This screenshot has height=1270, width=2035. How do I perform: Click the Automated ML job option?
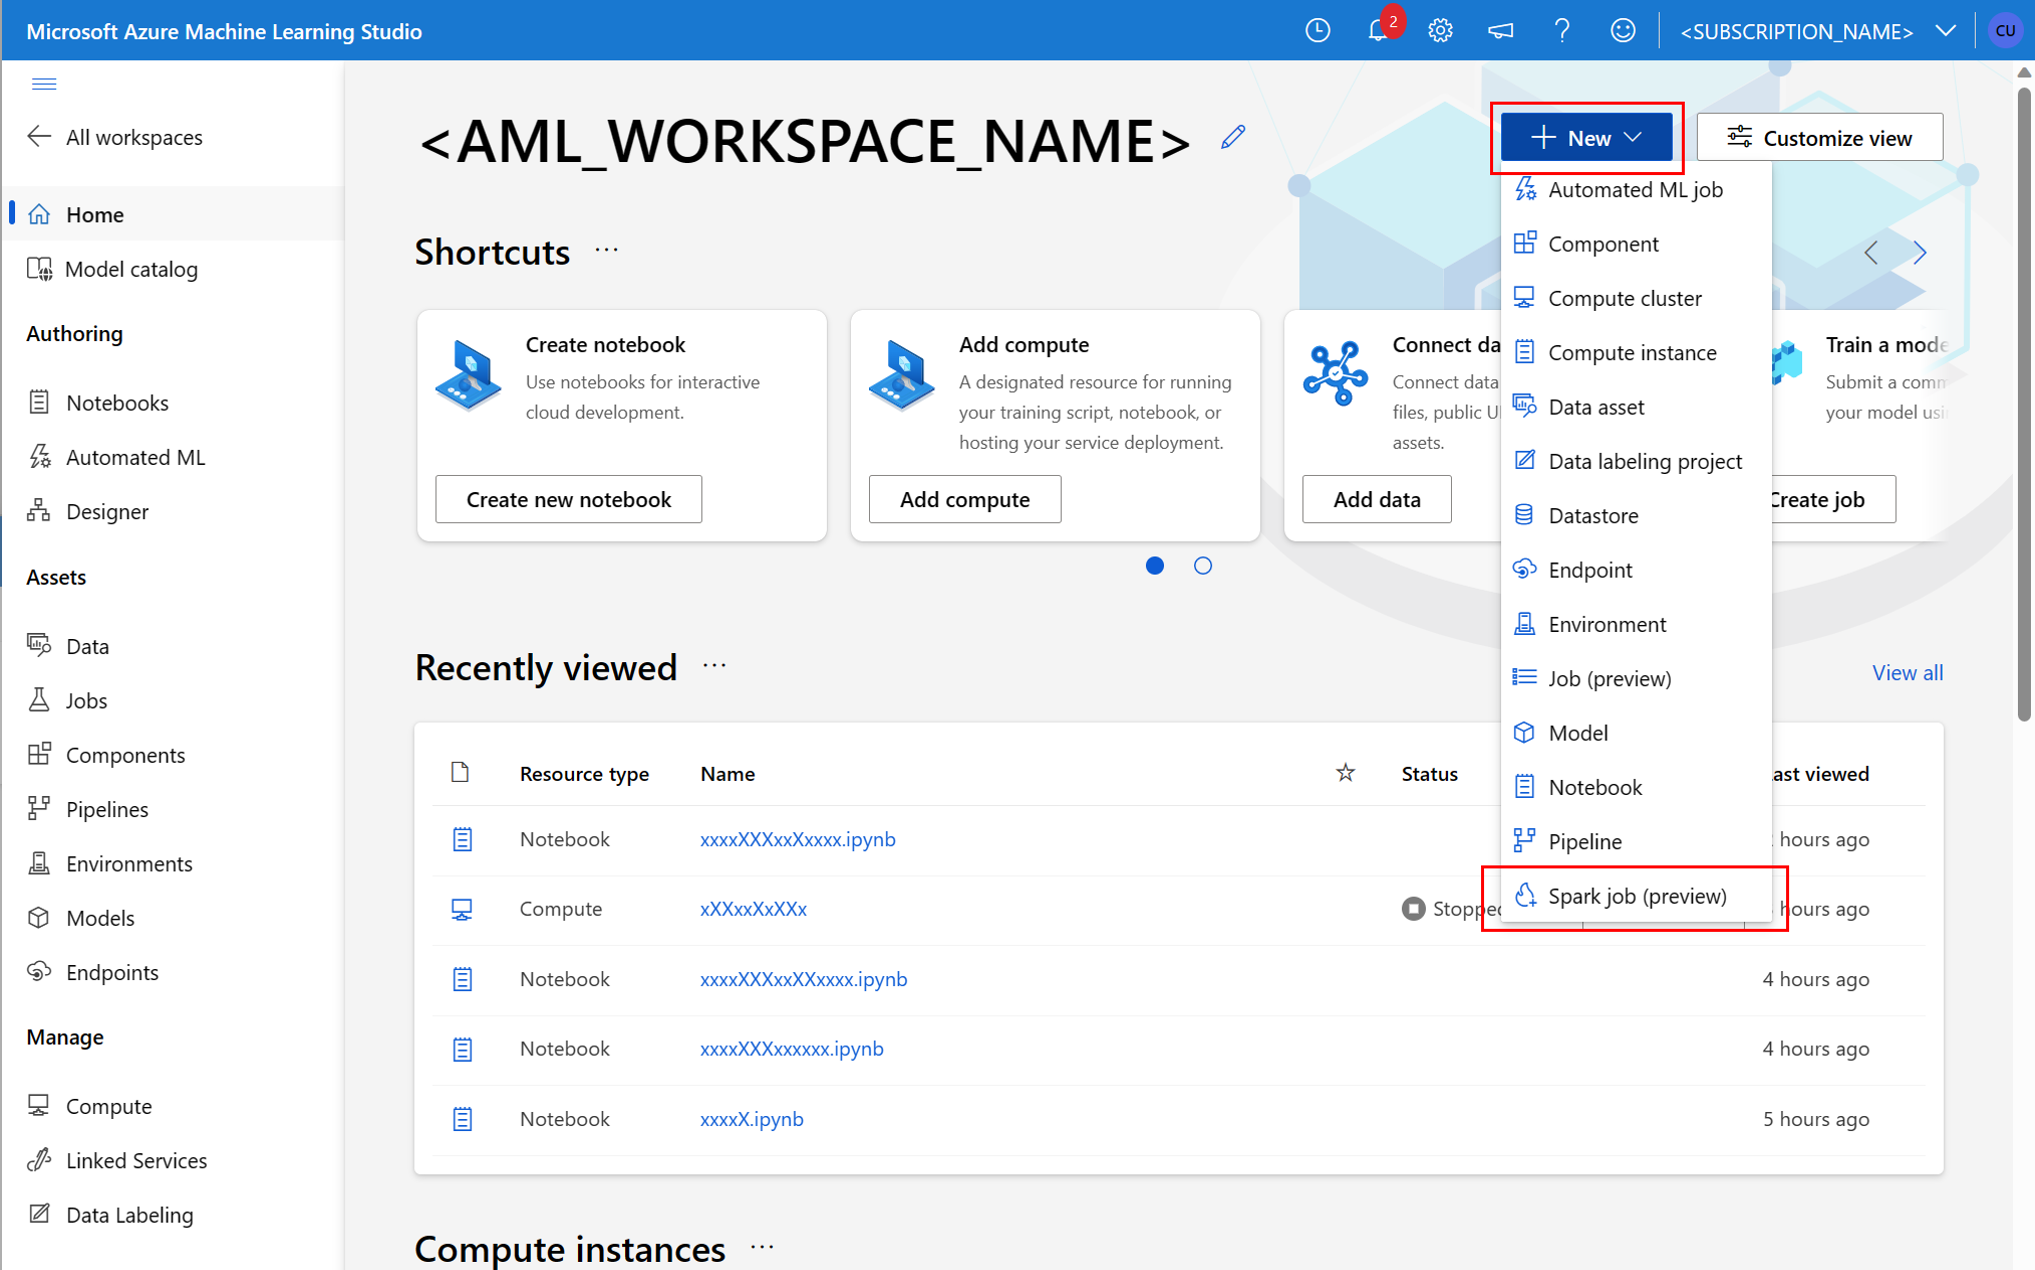(1634, 190)
